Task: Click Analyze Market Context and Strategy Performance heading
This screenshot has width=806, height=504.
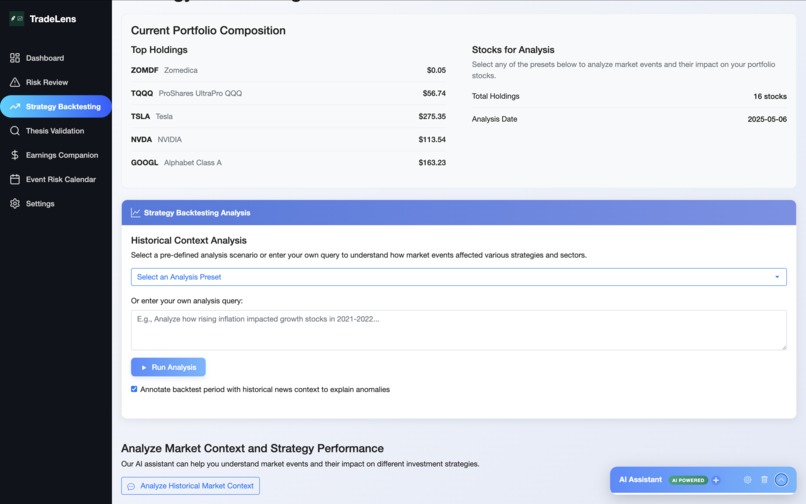Action: [252, 448]
